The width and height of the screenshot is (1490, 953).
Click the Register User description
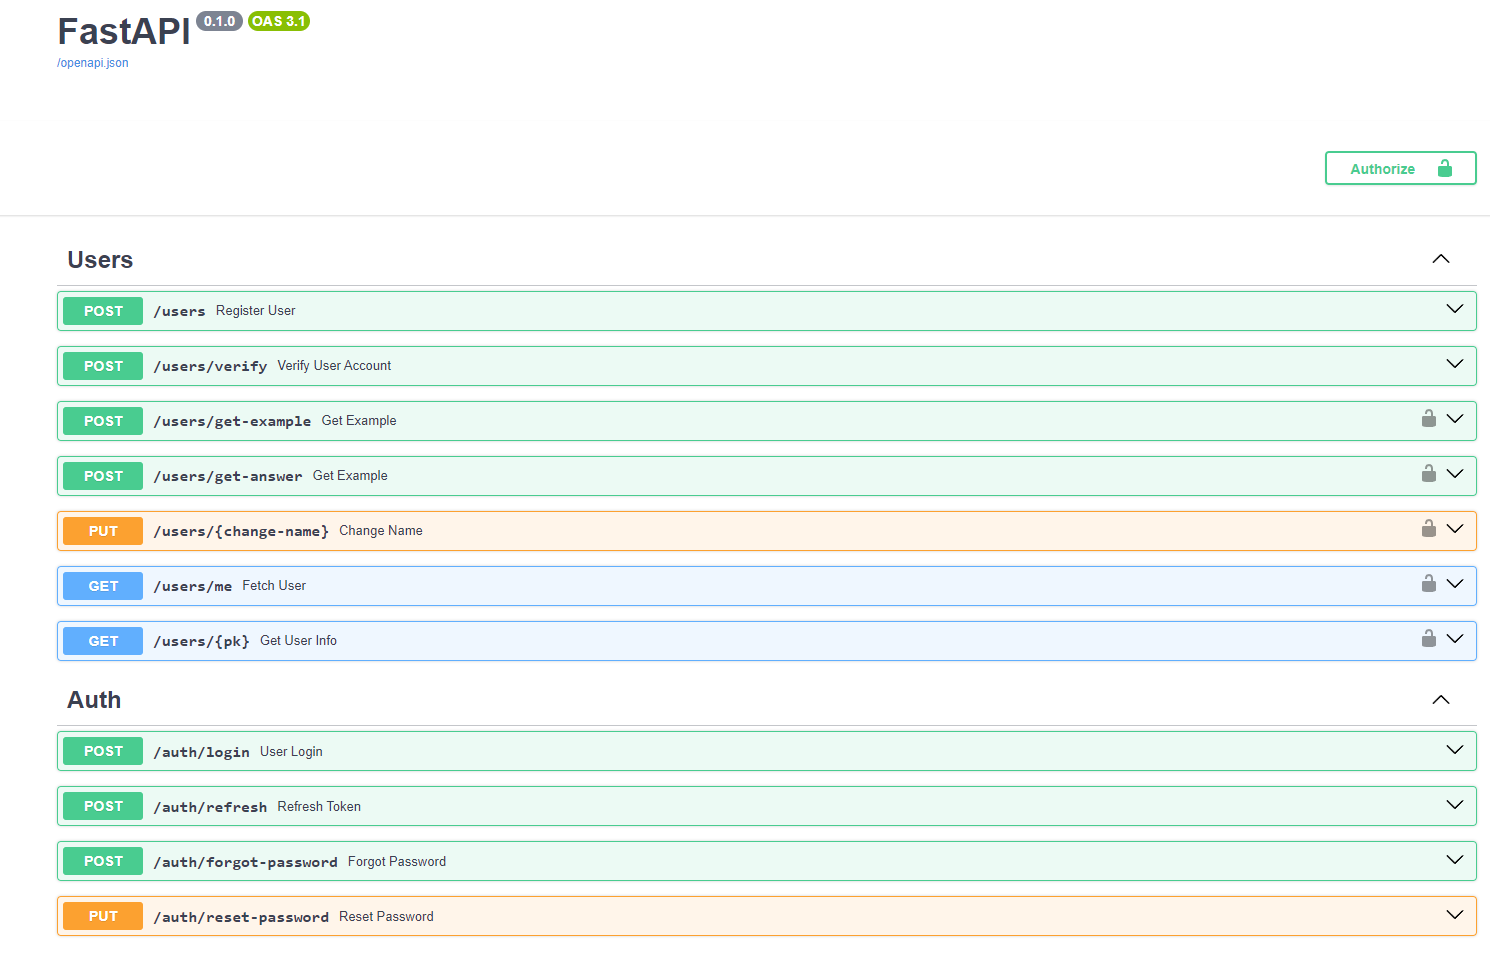pyautogui.click(x=256, y=311)
